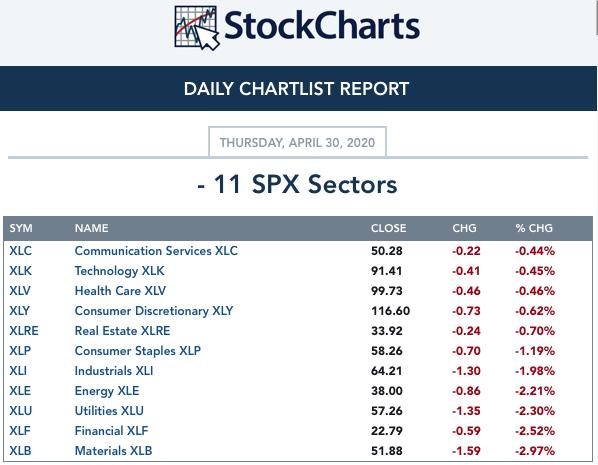The width and height of the screenshot is (598, 465).
Task: Open the XLY symbol link
Action: 19,311
